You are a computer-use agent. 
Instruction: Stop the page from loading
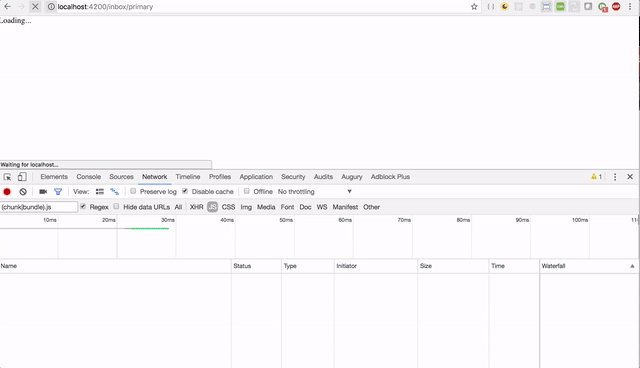coord(35,7)
